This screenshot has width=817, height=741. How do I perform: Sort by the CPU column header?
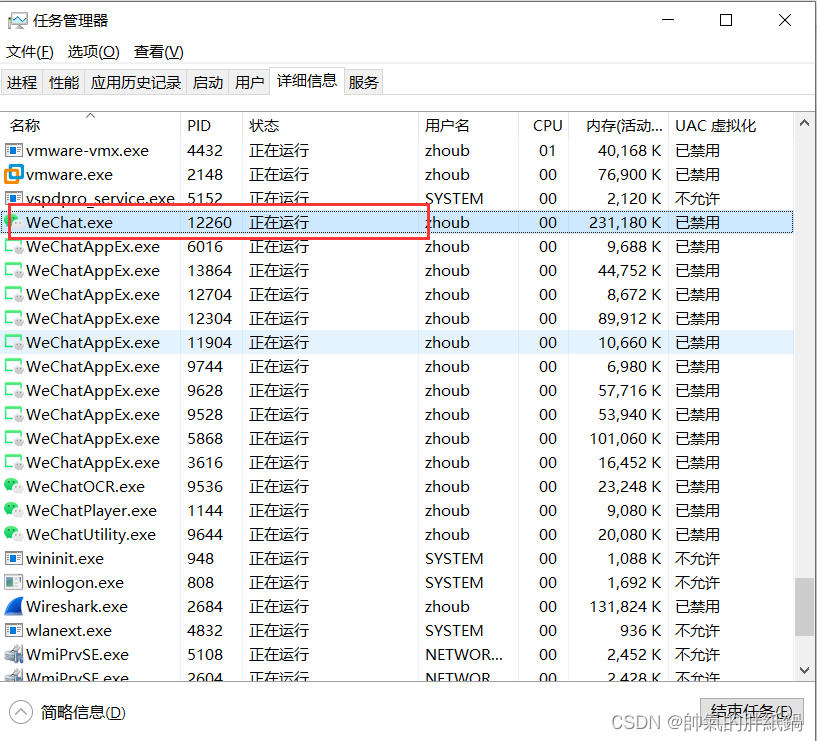click(x=543, y=125)
